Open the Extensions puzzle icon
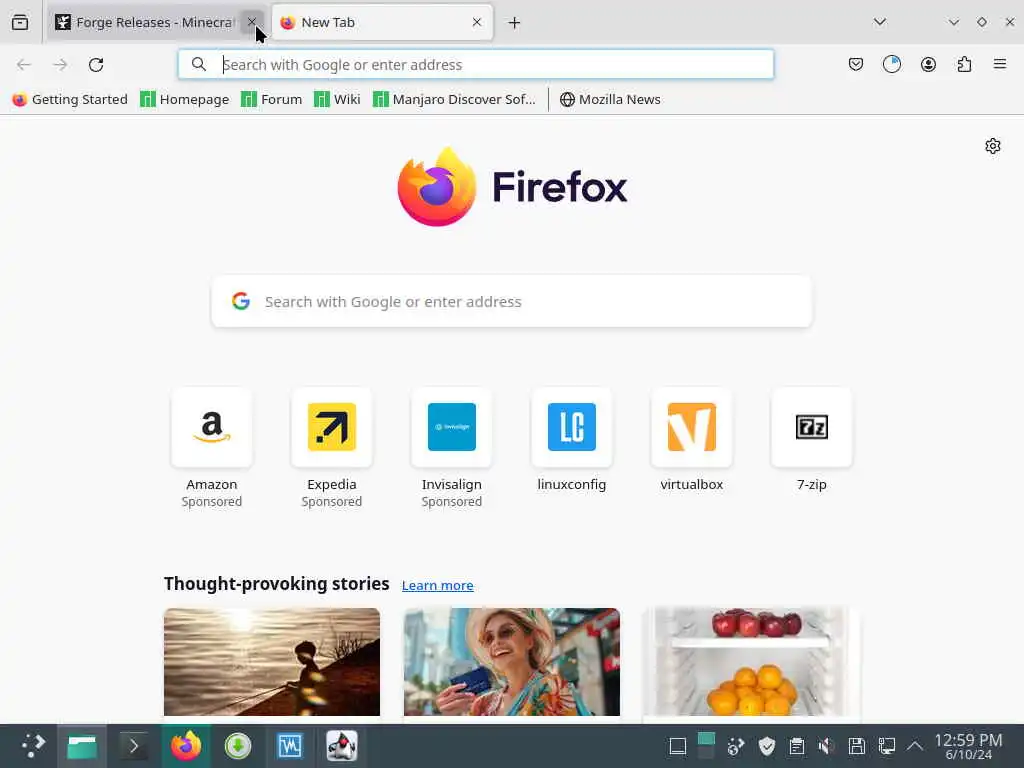 [x=964, y=64]
